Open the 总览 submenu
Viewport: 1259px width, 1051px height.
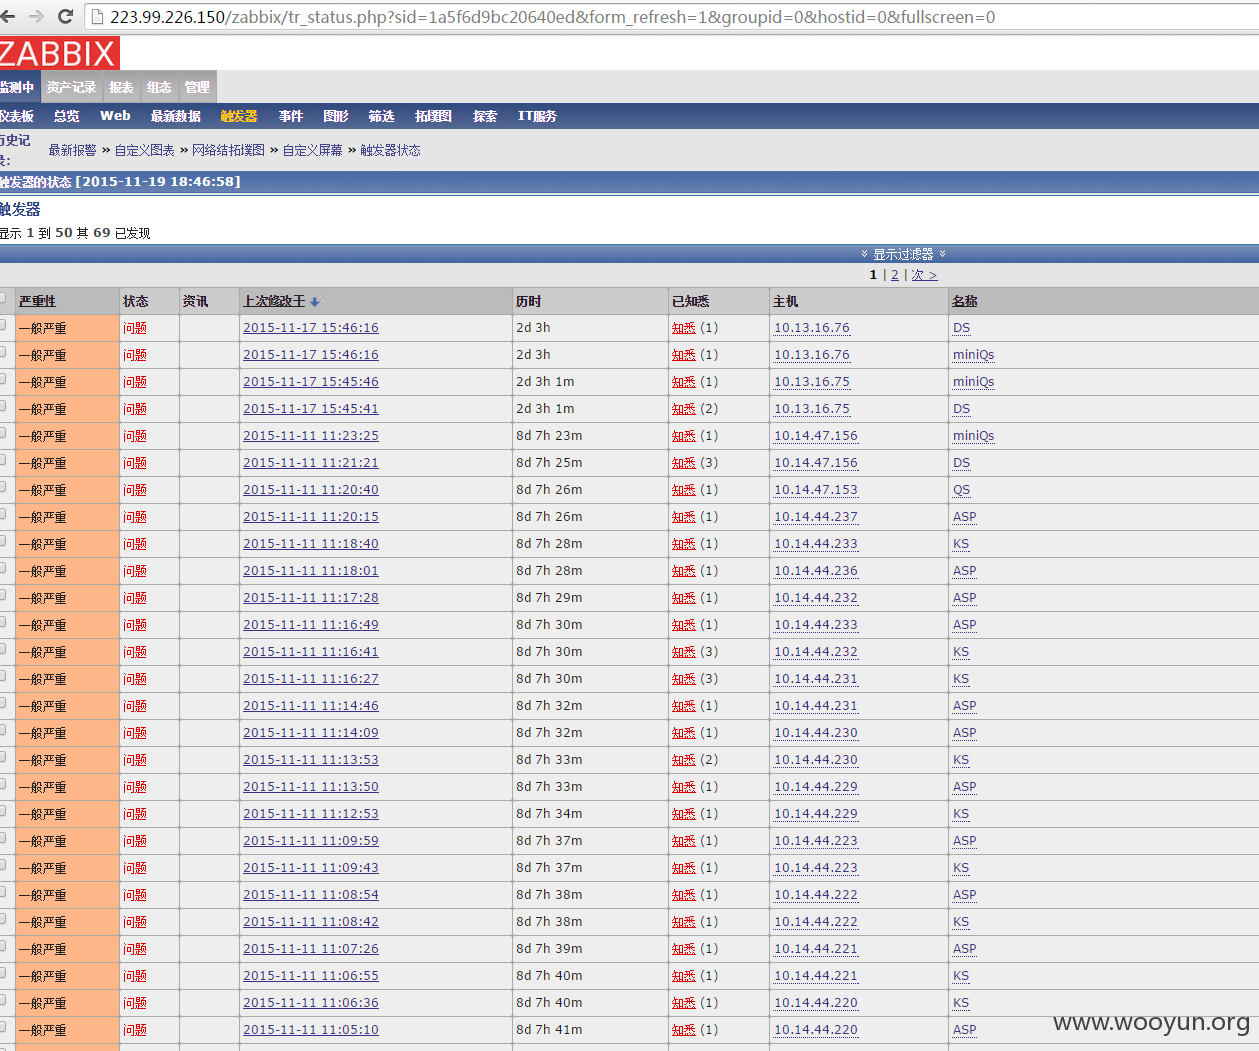pos(67,116)
